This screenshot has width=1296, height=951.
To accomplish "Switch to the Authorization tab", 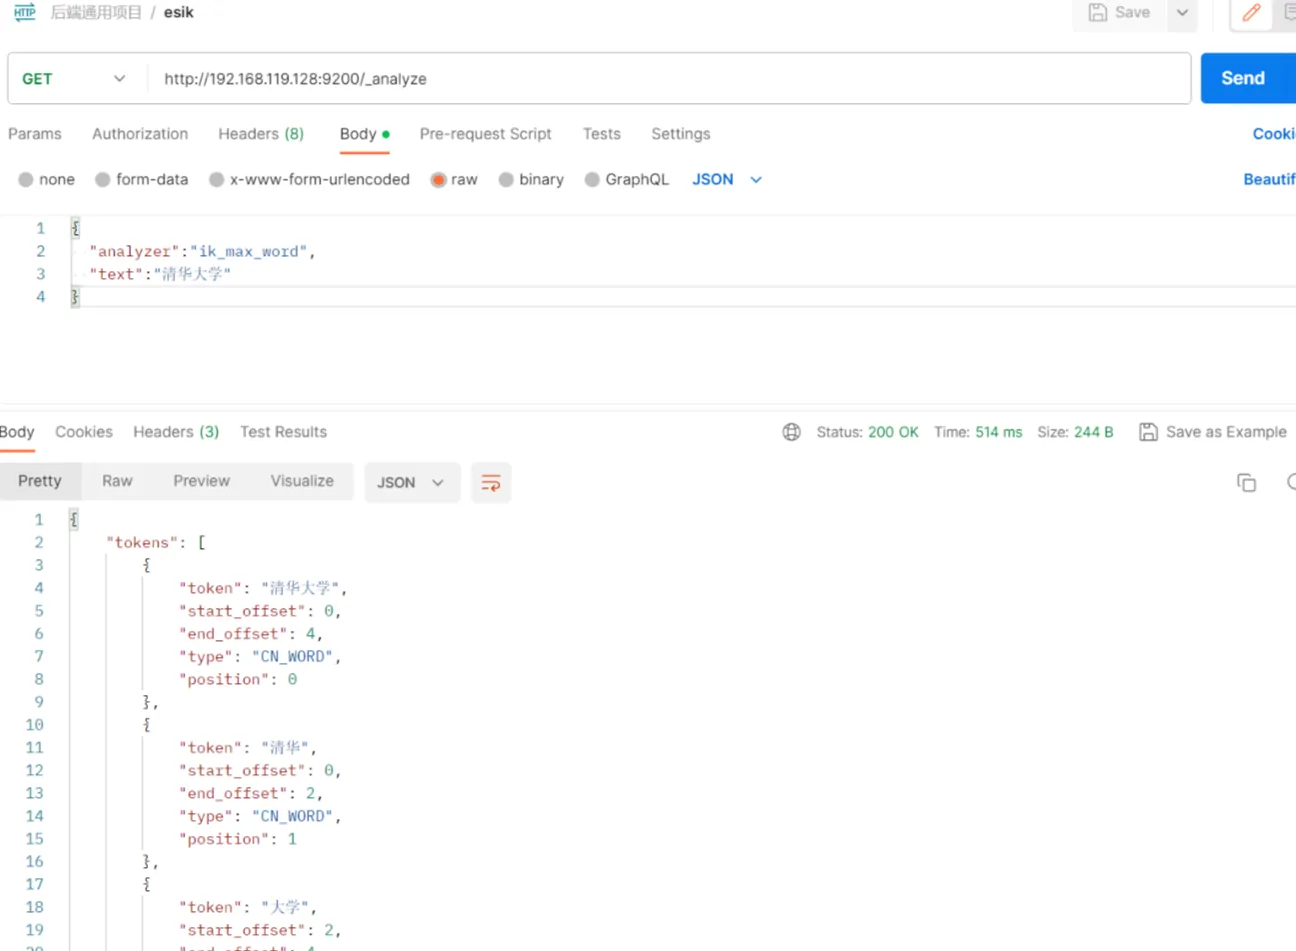I will click(140, 134).
